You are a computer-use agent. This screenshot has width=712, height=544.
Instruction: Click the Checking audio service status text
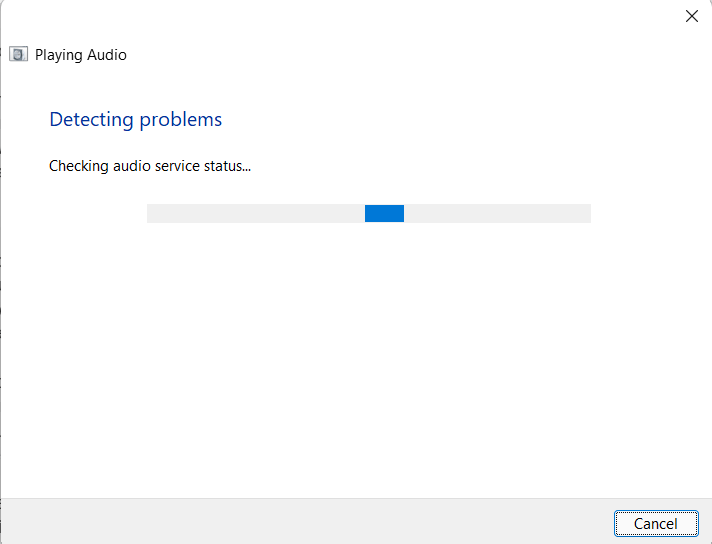[150, 166]
